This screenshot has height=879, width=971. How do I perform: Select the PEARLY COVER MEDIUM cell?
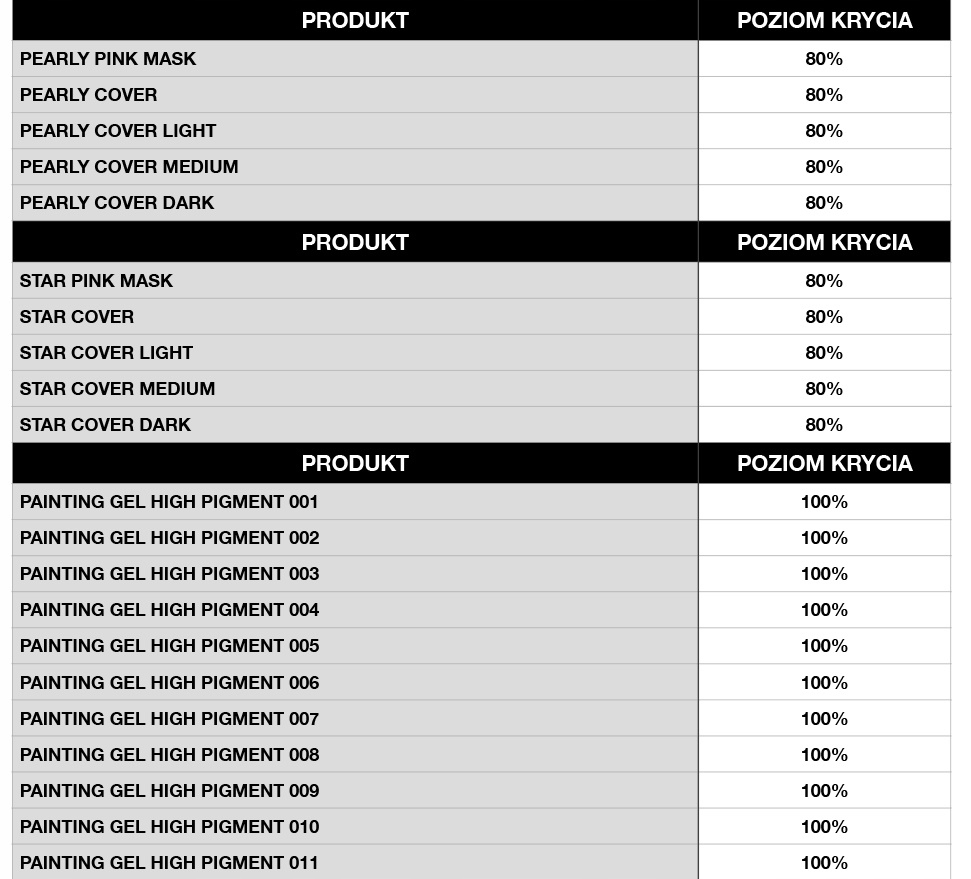(129, 167)
